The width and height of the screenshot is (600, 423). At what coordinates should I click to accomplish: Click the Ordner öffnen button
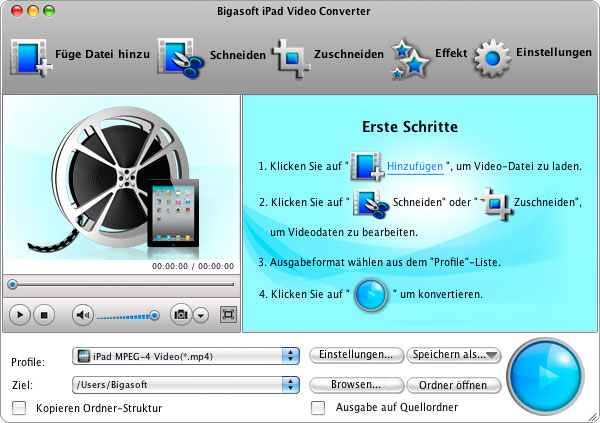tap(454, 385)
